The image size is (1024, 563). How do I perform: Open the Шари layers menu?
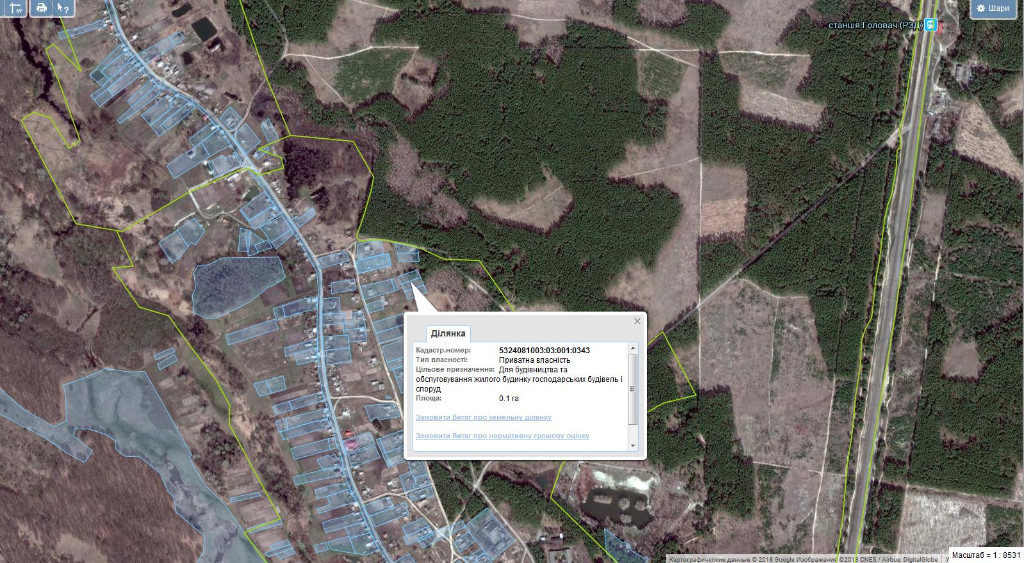pyautogui.click(x=994, y=9)
